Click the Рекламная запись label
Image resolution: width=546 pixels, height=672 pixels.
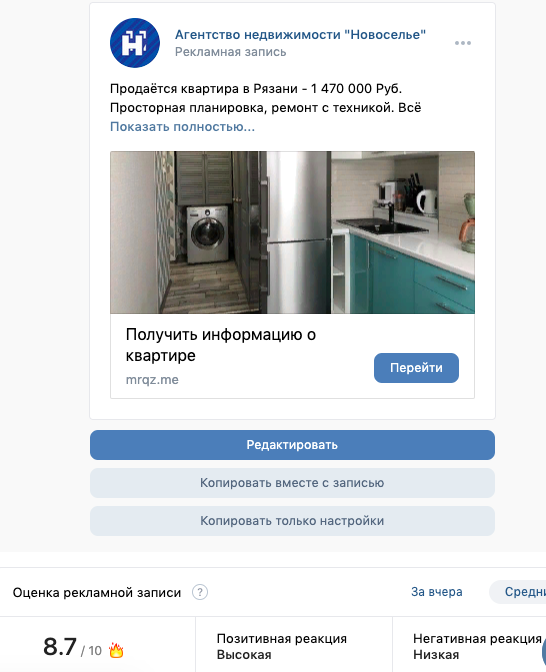(x=231, y=52)
